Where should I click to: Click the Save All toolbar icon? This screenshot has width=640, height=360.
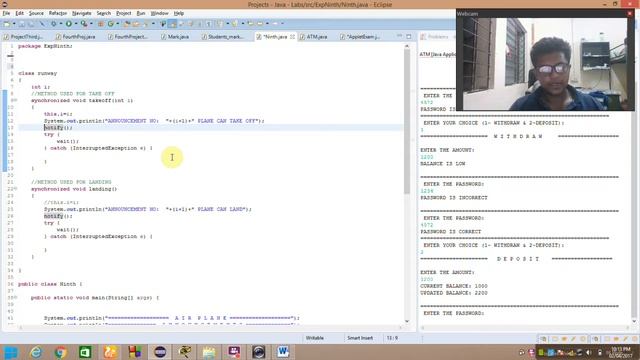coord(31,24)
